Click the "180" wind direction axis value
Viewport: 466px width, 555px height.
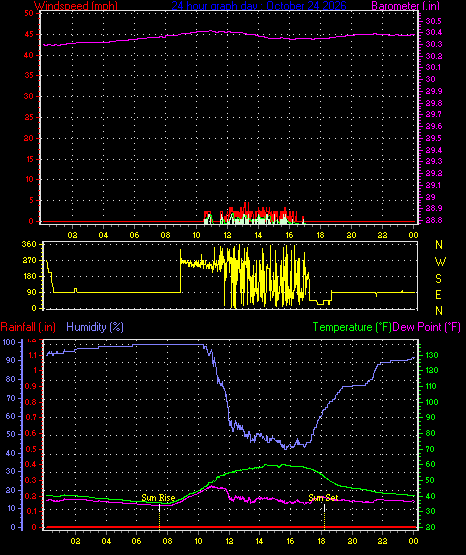(x=29, y=276)
